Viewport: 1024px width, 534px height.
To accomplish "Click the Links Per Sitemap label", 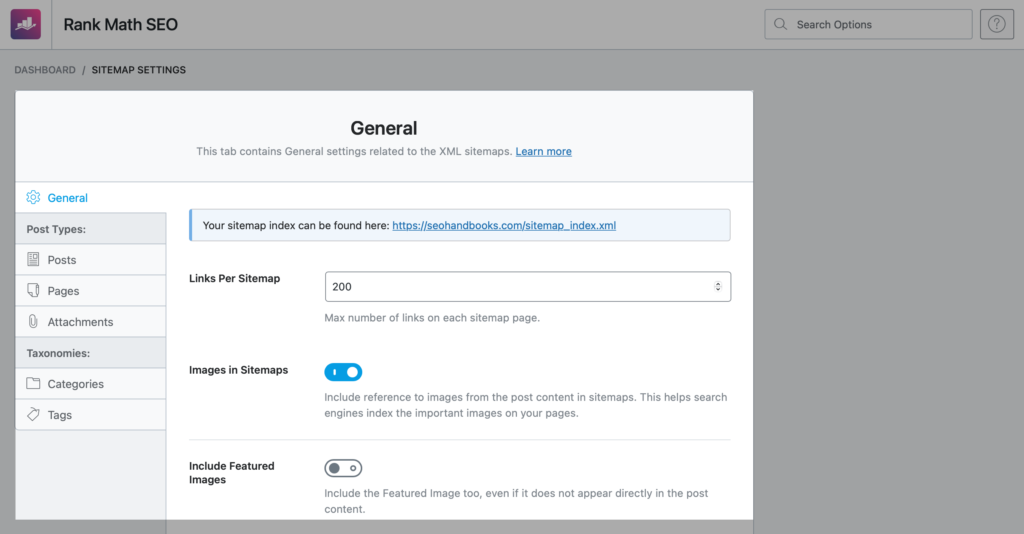I will [234, 278].
